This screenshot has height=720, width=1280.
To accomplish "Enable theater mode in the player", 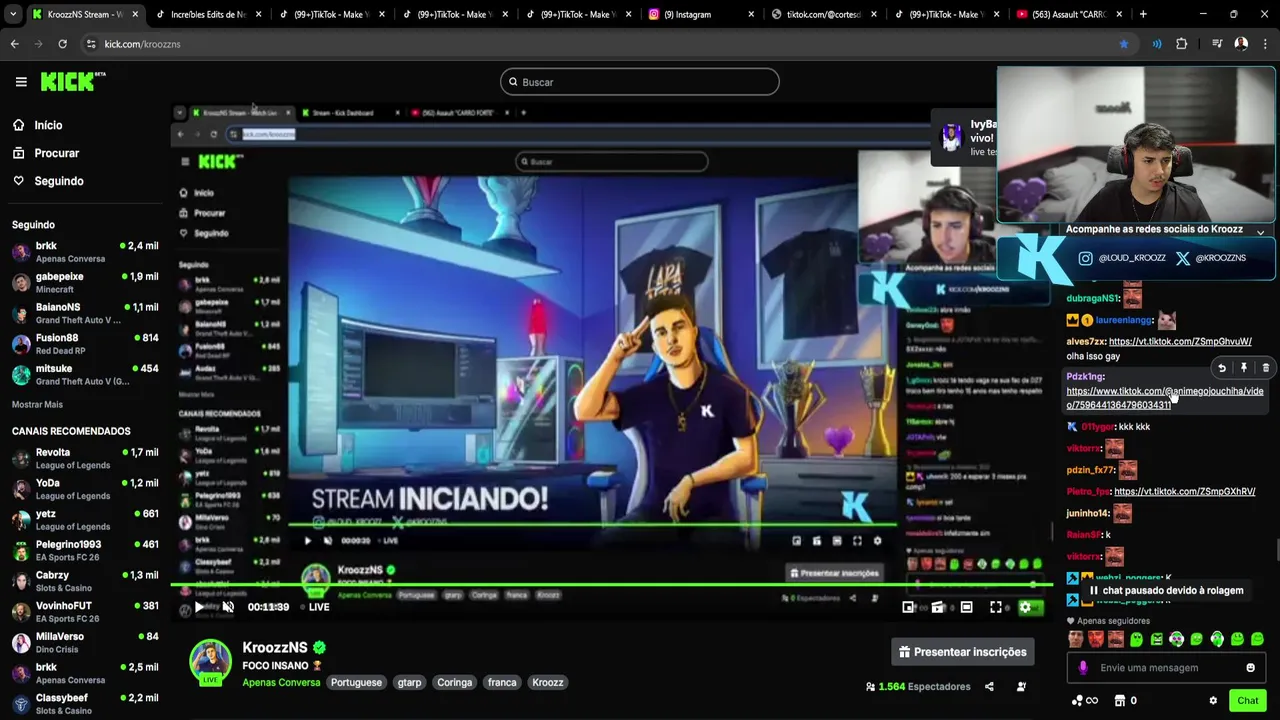I will point(967,607).
